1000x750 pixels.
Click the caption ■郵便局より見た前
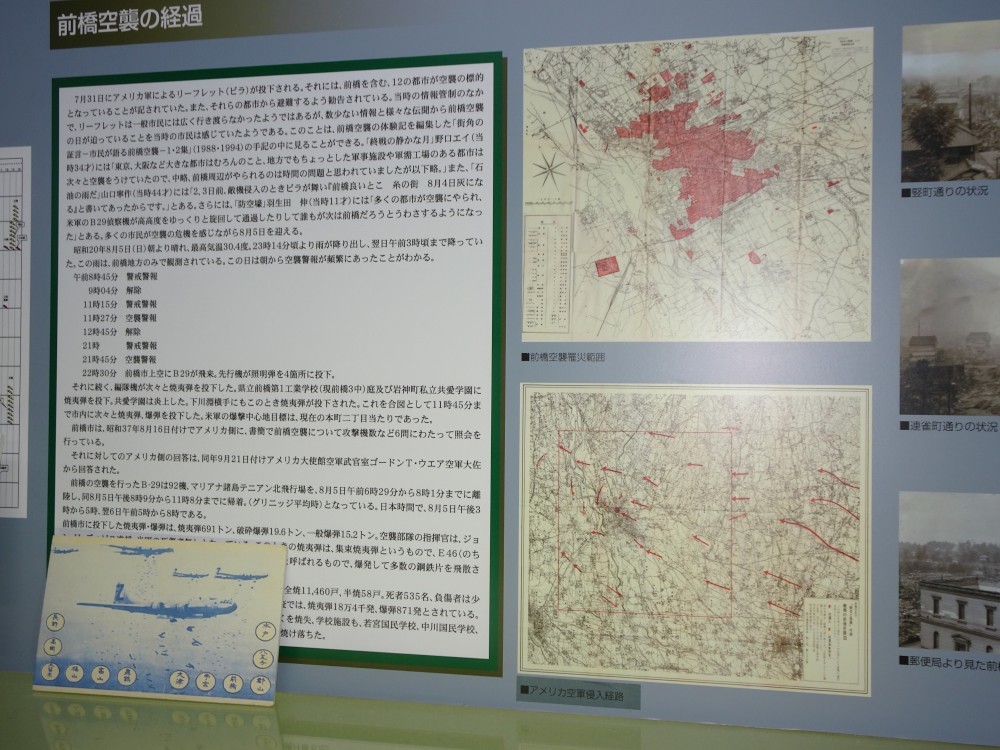coord(950,661)
